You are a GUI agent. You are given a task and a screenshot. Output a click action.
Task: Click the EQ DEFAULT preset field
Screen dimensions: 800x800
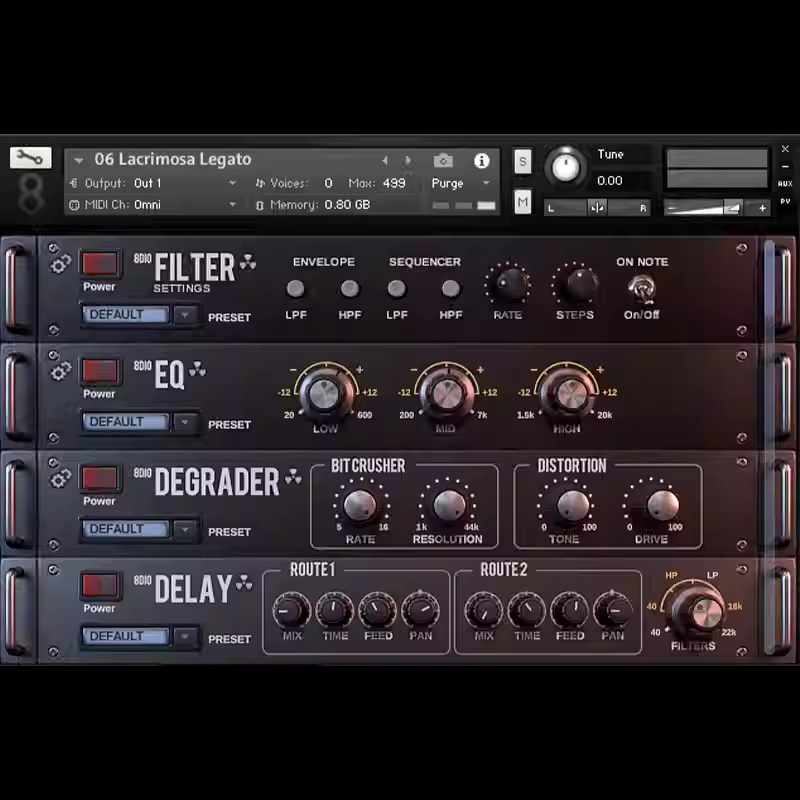pyautogui.click(x=126, y=421)
